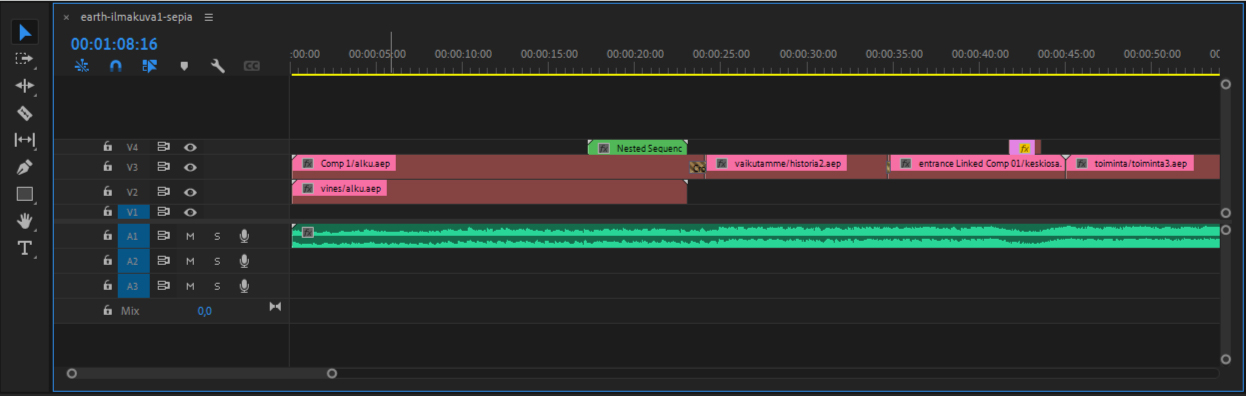Image resolution: width=1246 pixels, height=396 pixels.
Task: Enable voice-over record on track A1
Action: point(244,236)
